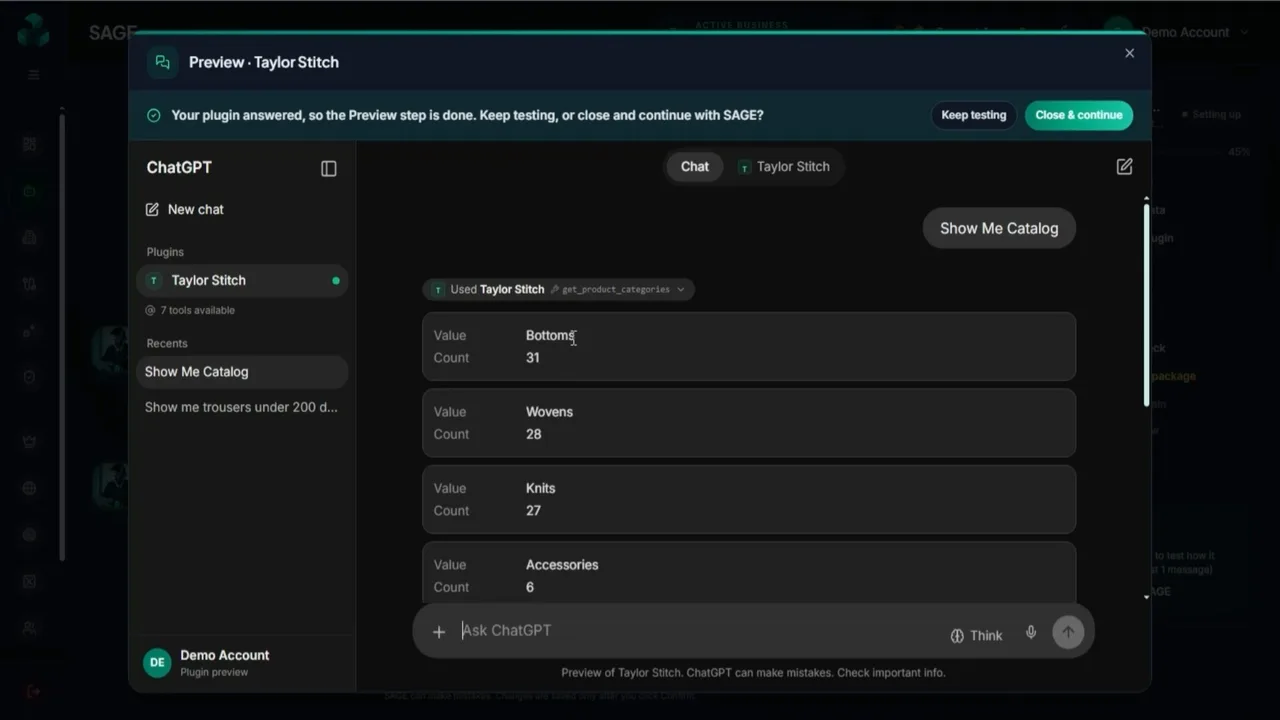Select the Taylor Stitch plugin in sidebar
The height and width of the screenshot is (720, 1280).
pos(242,281)
